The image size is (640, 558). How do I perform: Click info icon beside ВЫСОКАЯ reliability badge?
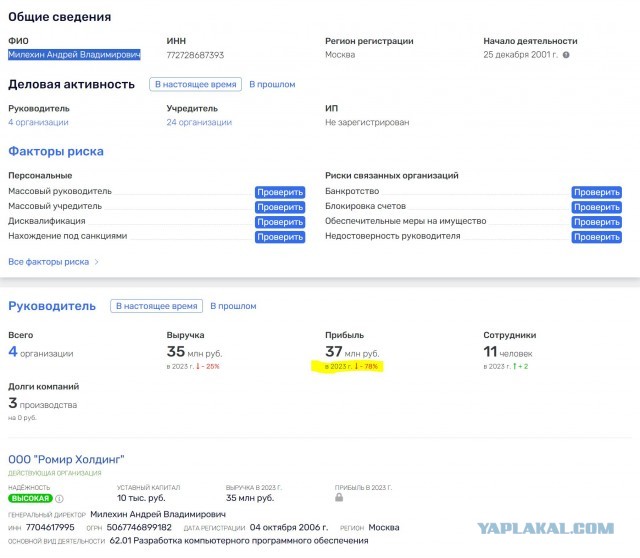59,498
